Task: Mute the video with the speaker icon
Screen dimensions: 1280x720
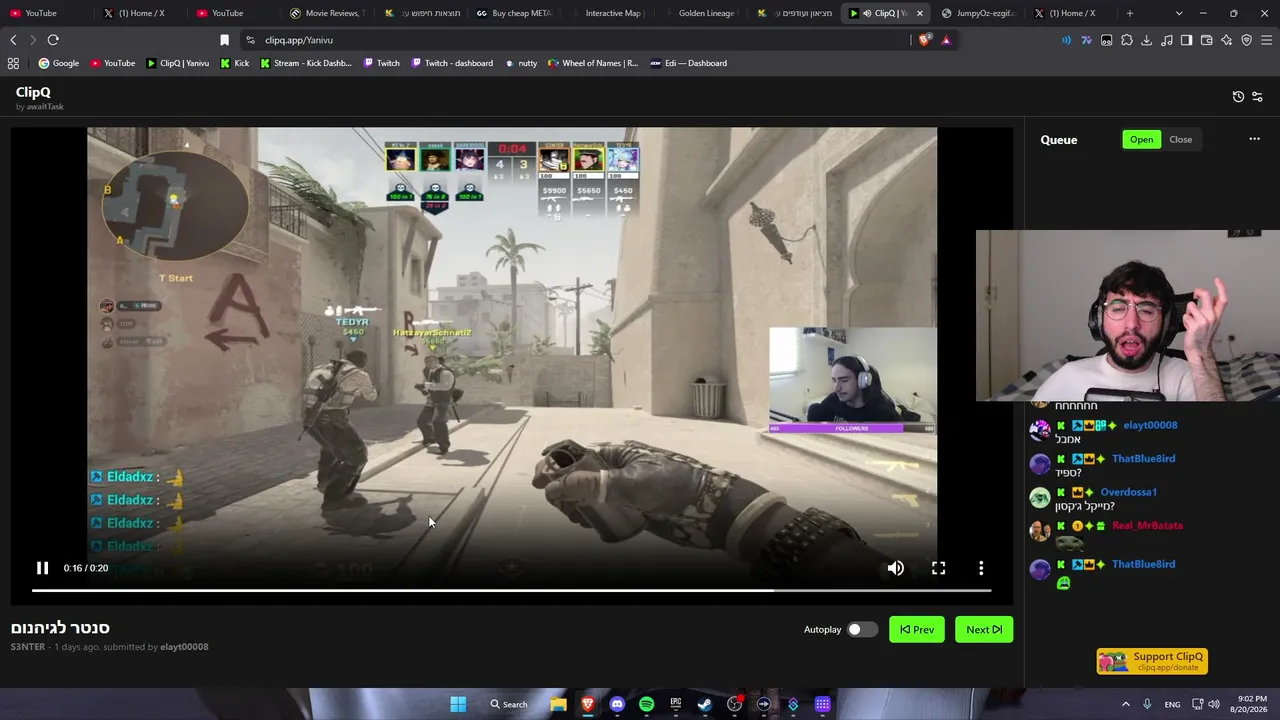Action: [895, 568]
